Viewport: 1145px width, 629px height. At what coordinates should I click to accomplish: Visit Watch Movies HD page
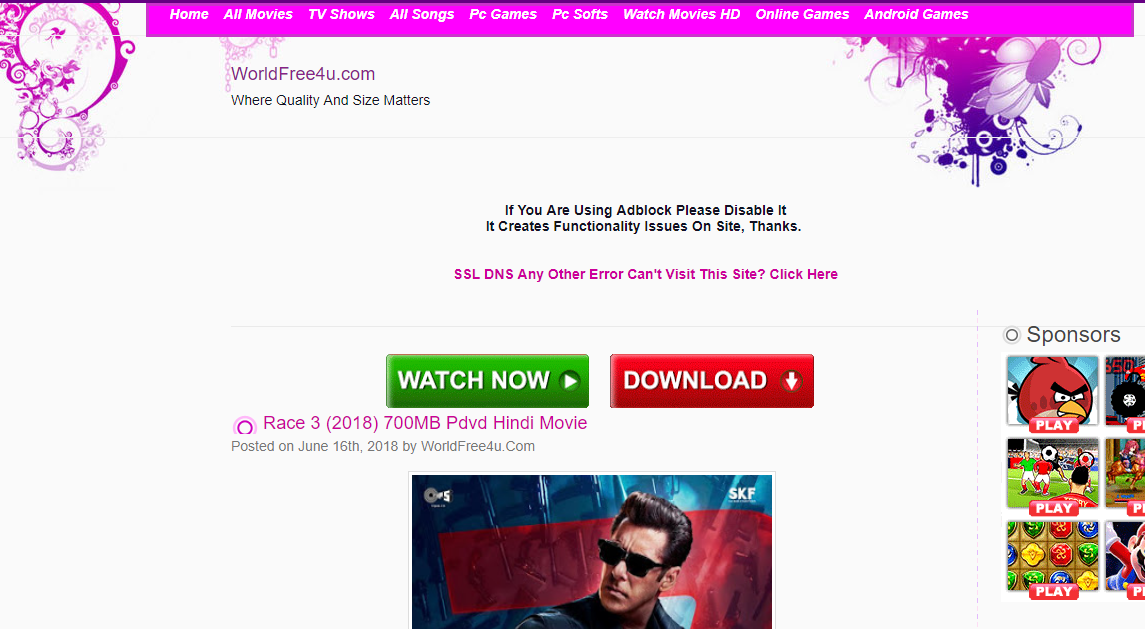click(681, 14)
